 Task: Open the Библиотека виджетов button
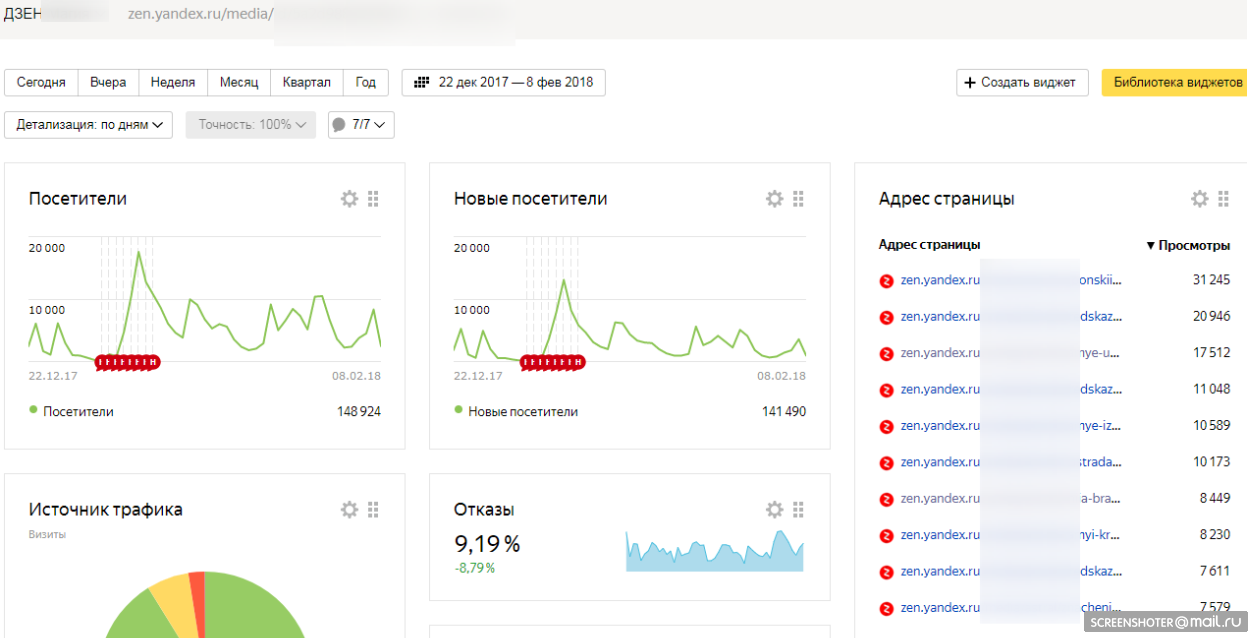click(x=1177, y=82)
